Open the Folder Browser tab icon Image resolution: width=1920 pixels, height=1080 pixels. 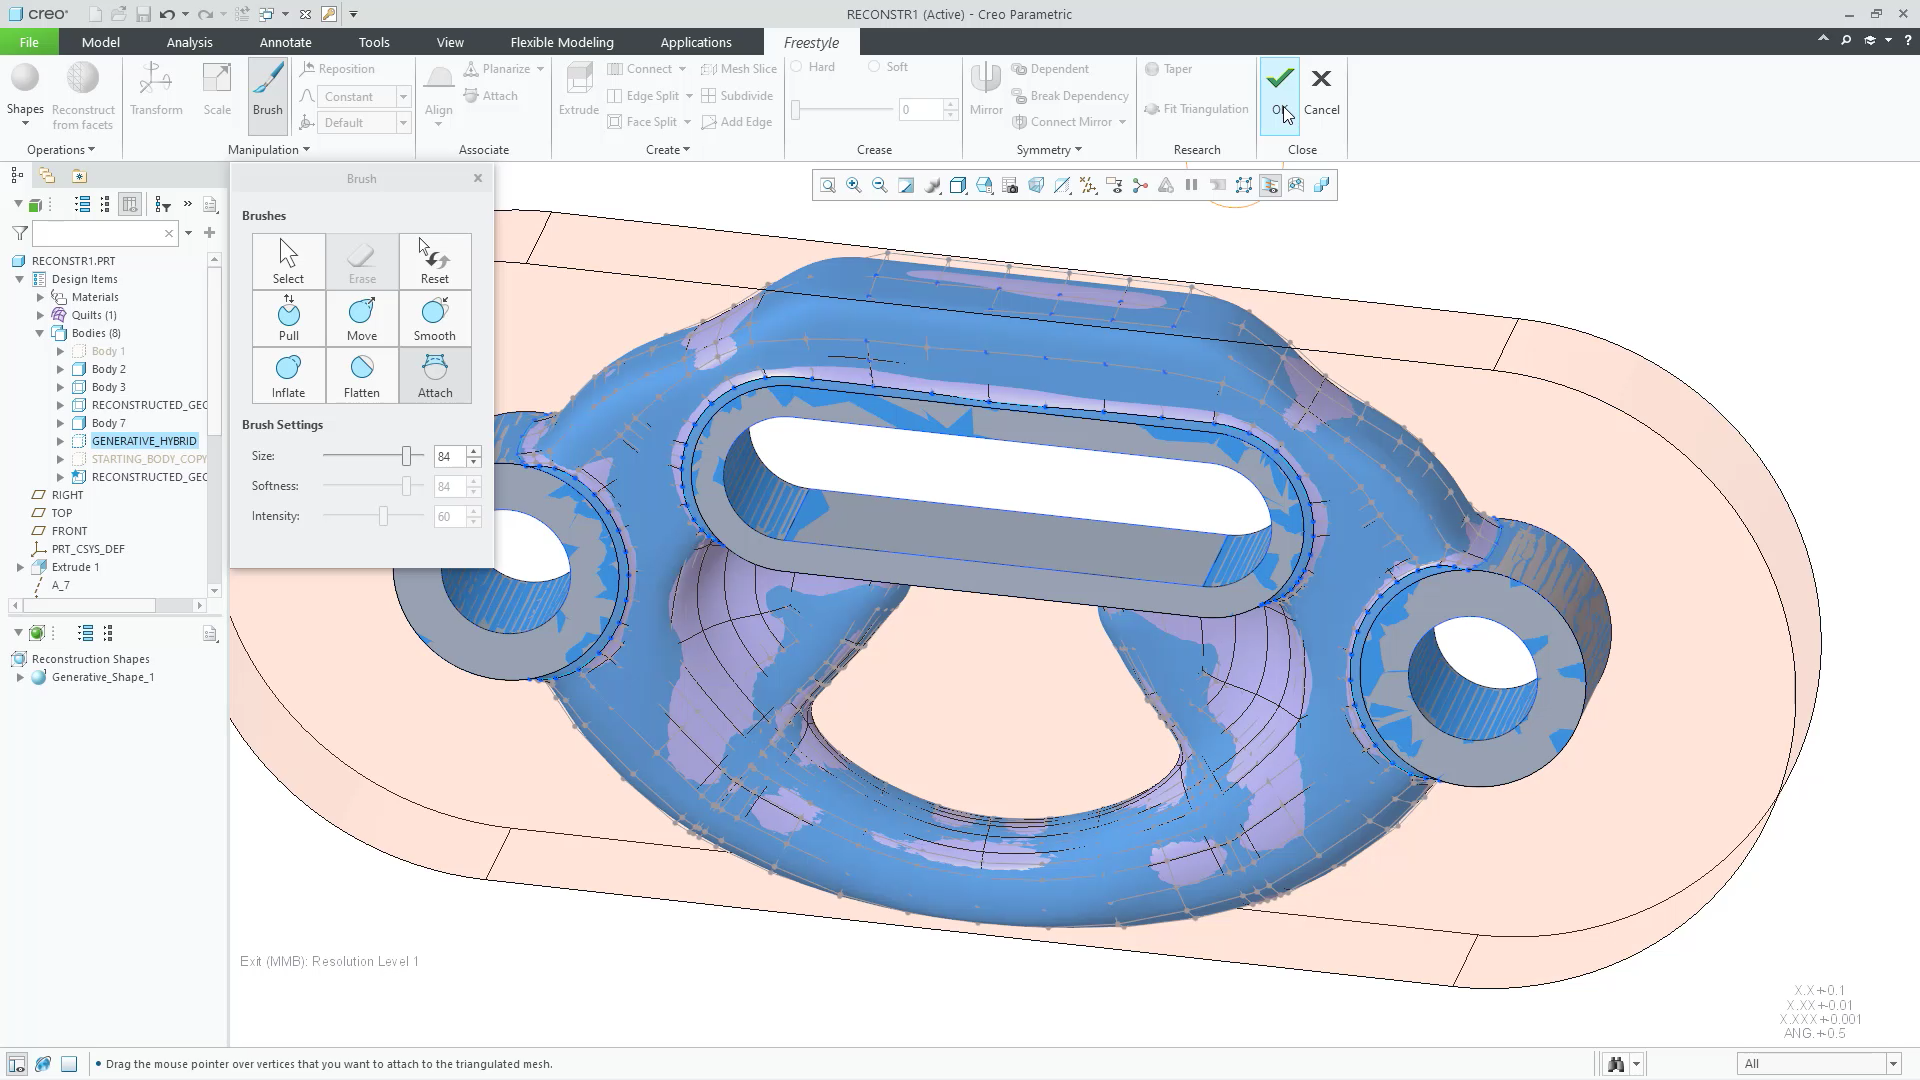coord(47,176)
